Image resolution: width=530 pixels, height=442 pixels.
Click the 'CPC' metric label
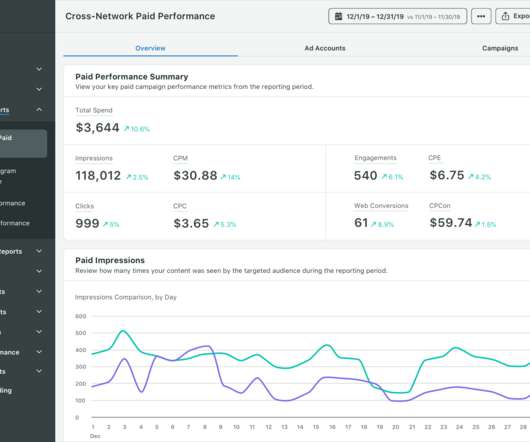pos(180,206)
